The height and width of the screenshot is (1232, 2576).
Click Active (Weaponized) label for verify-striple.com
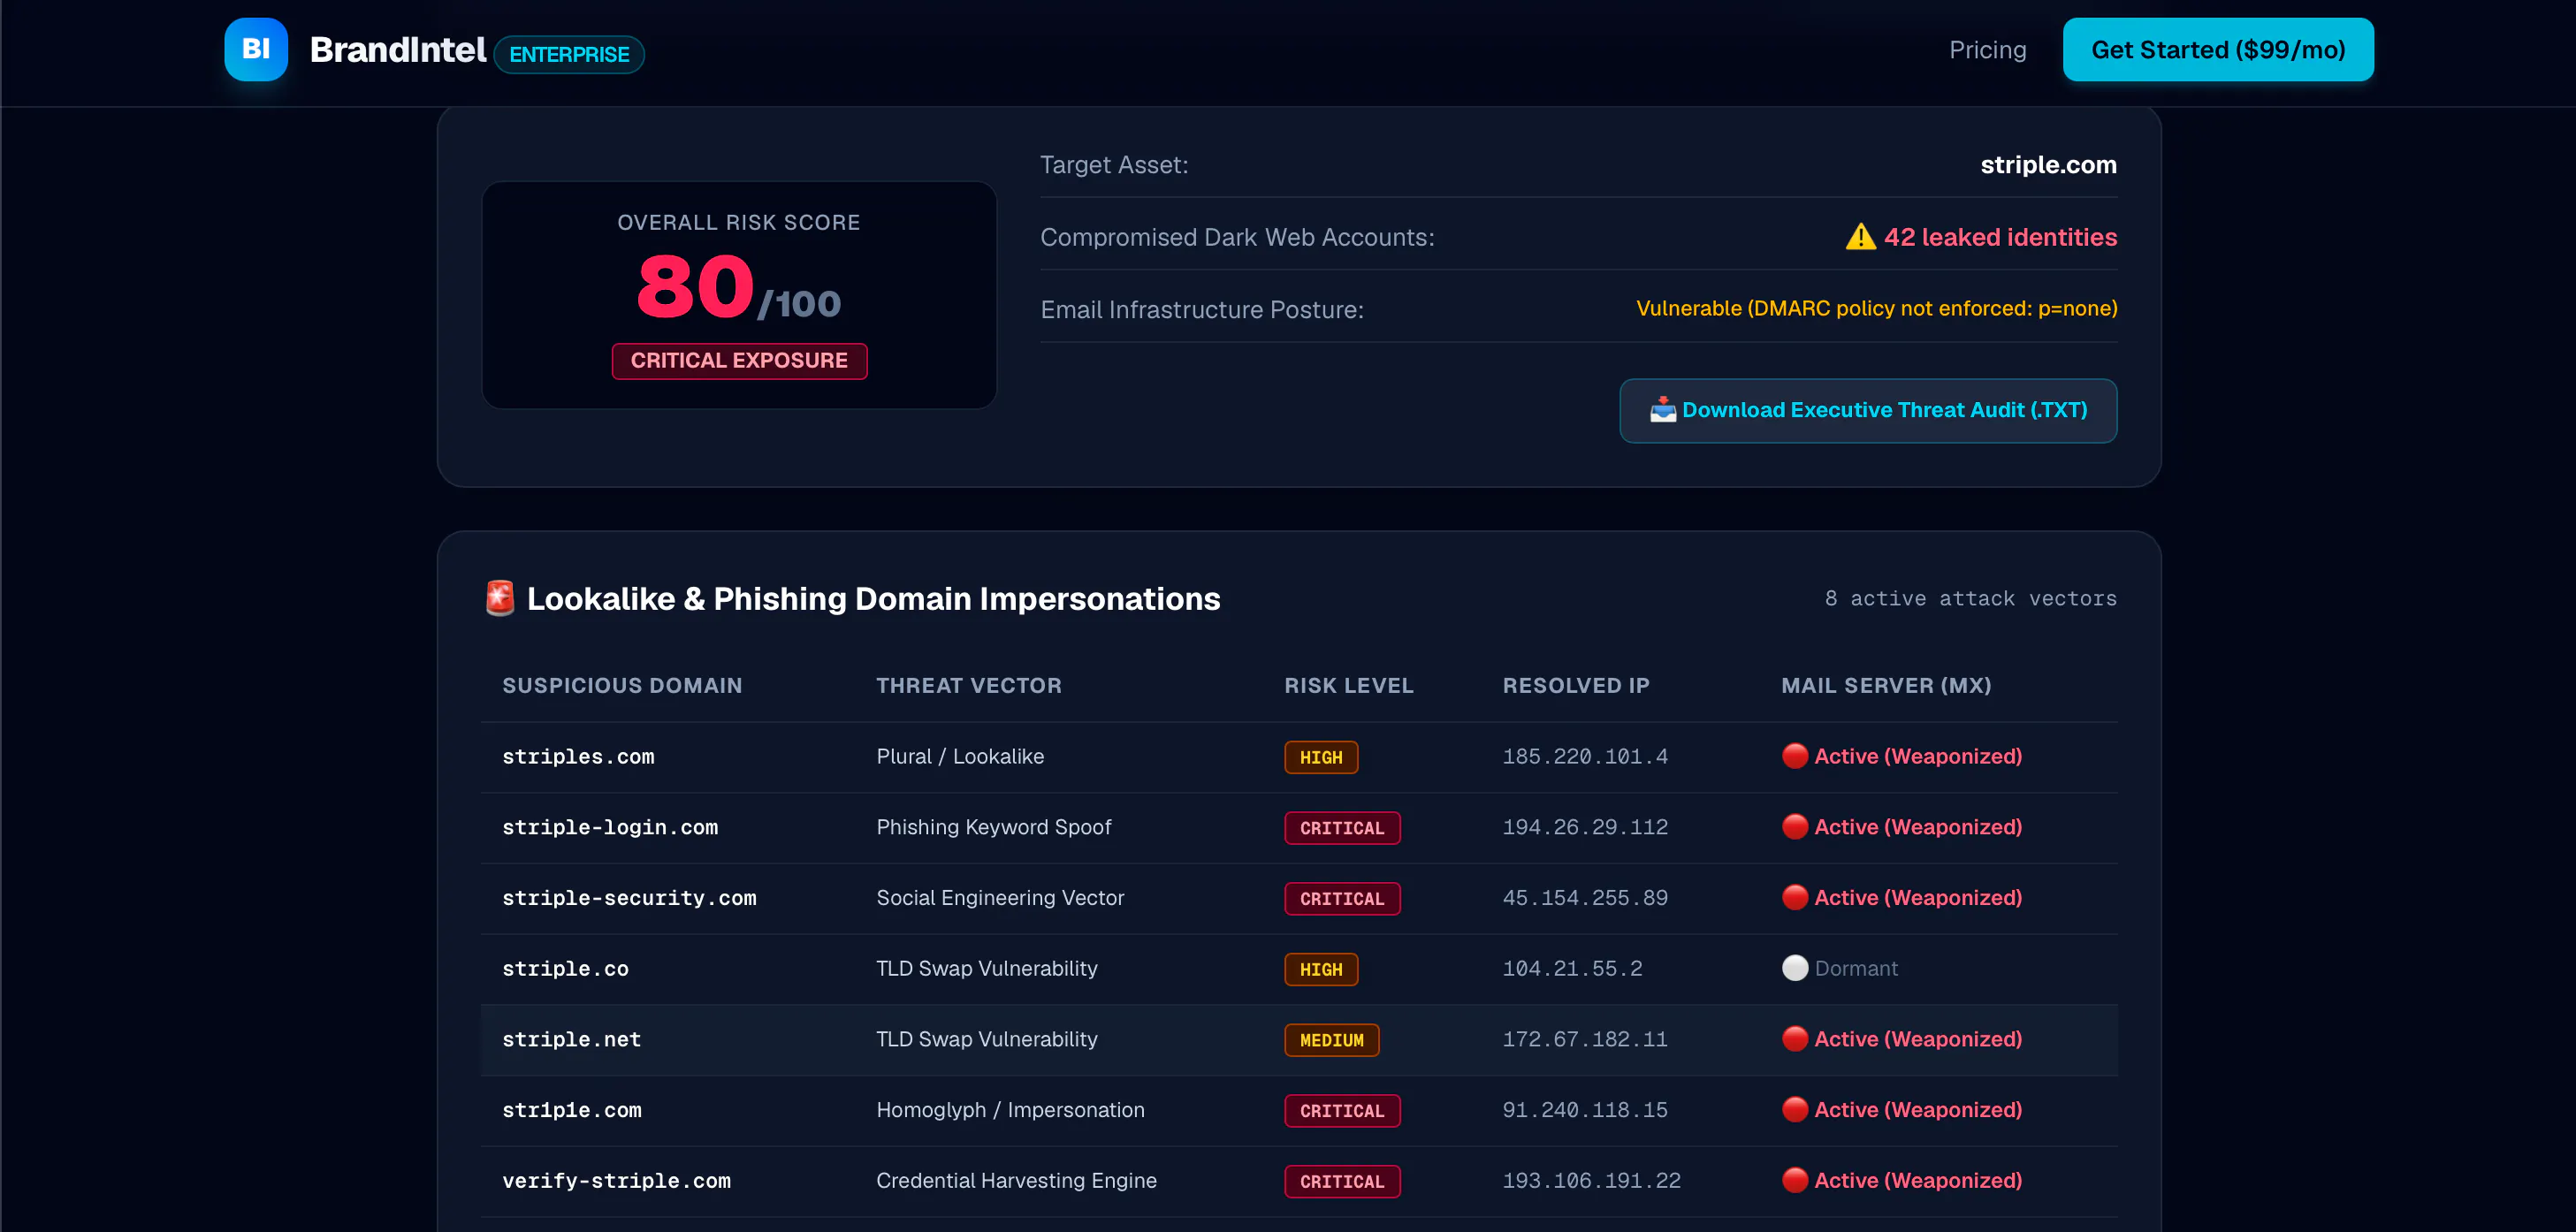[1918, 1181]
